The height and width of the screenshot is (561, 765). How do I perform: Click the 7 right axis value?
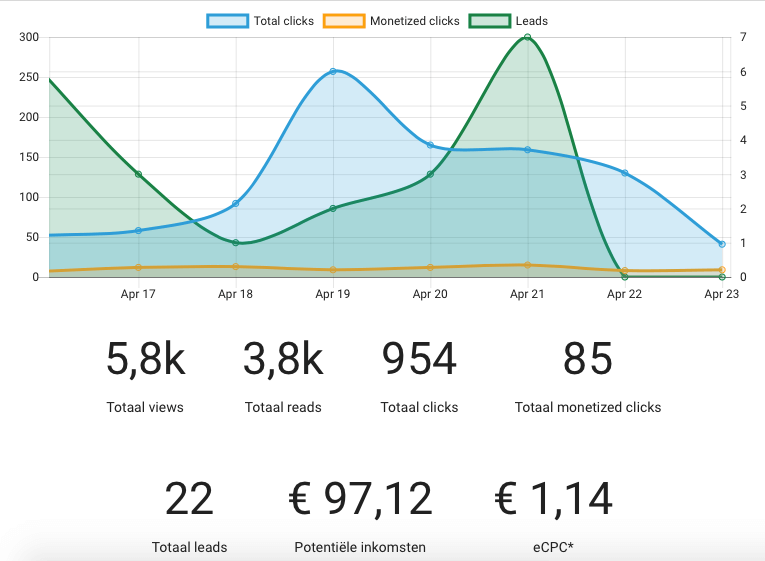tap(743, 37)
